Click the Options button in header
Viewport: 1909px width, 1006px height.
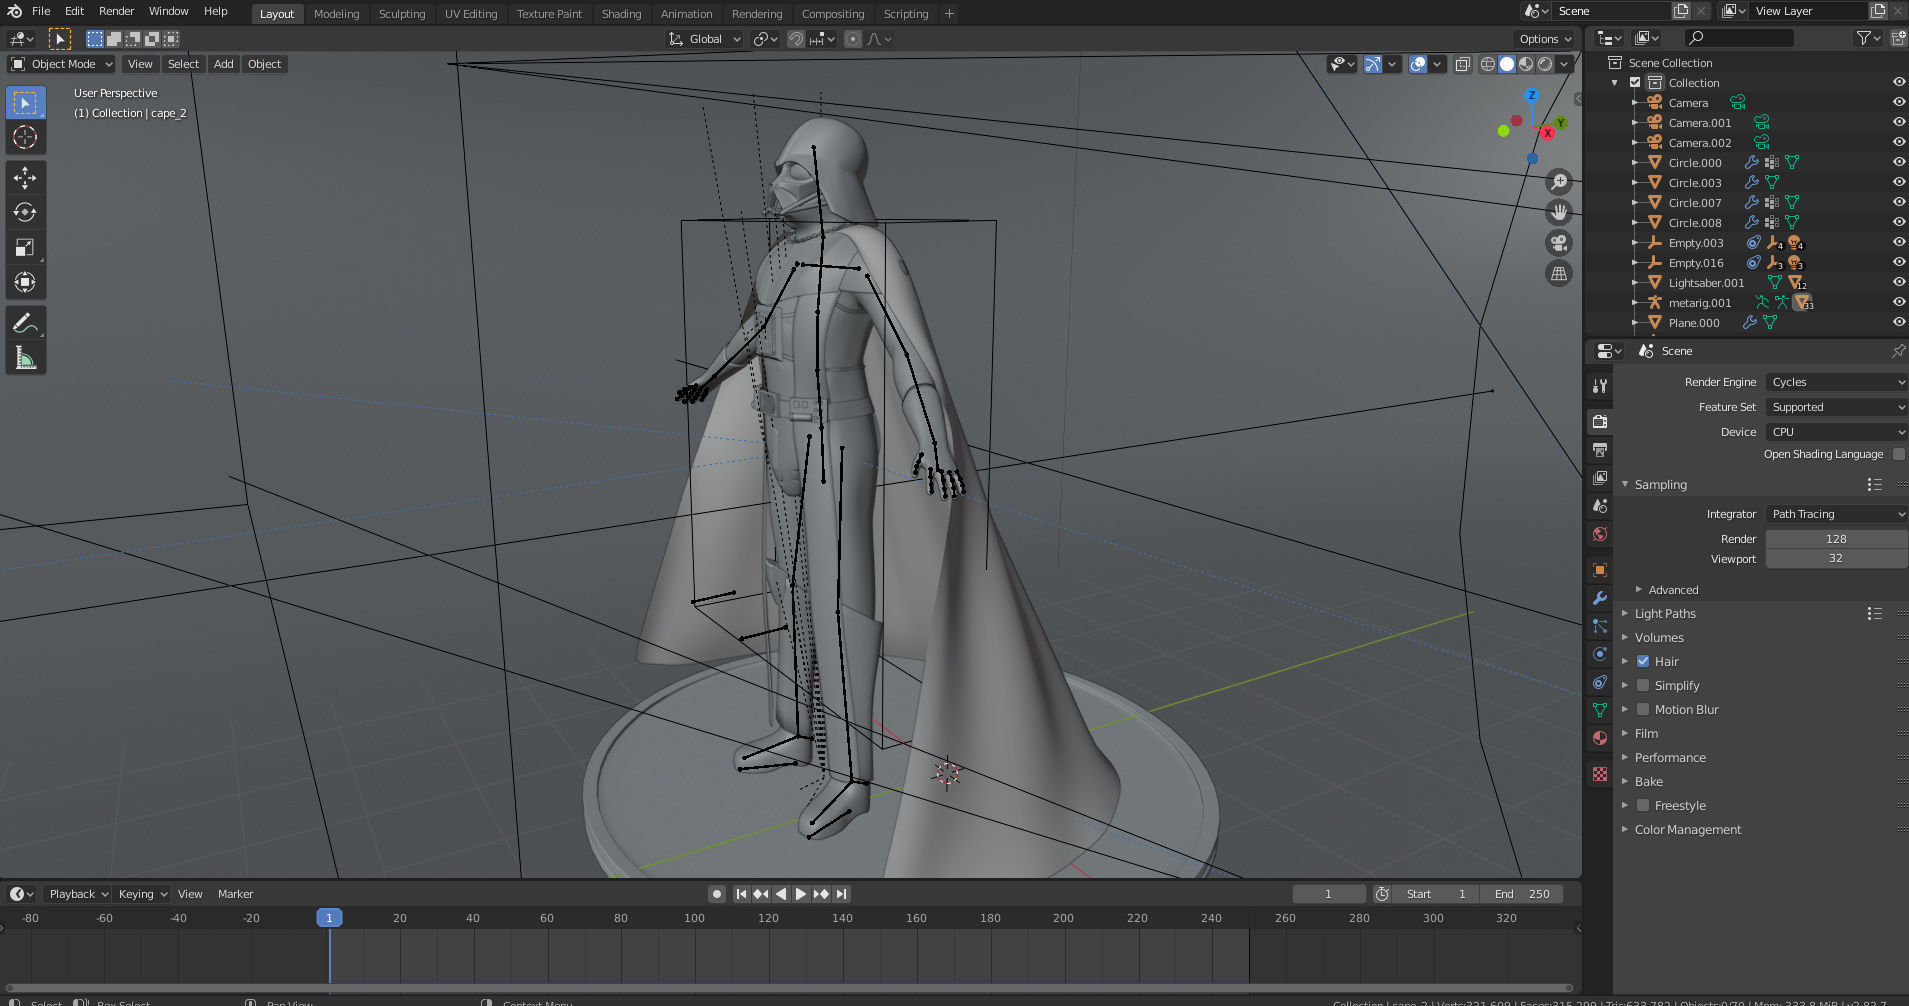click(x=1546, y=39)
